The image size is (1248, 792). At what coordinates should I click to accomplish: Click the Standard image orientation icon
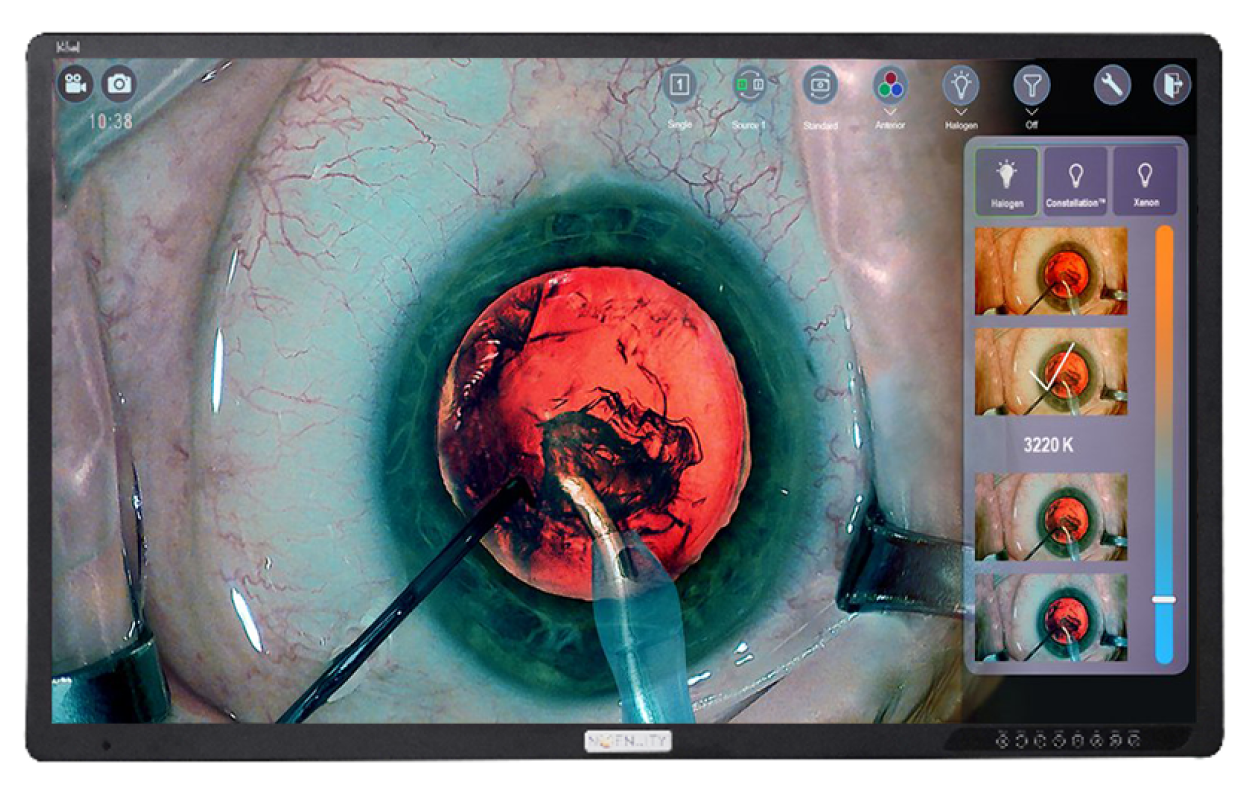pyautogui.click(x=820, y=86)
